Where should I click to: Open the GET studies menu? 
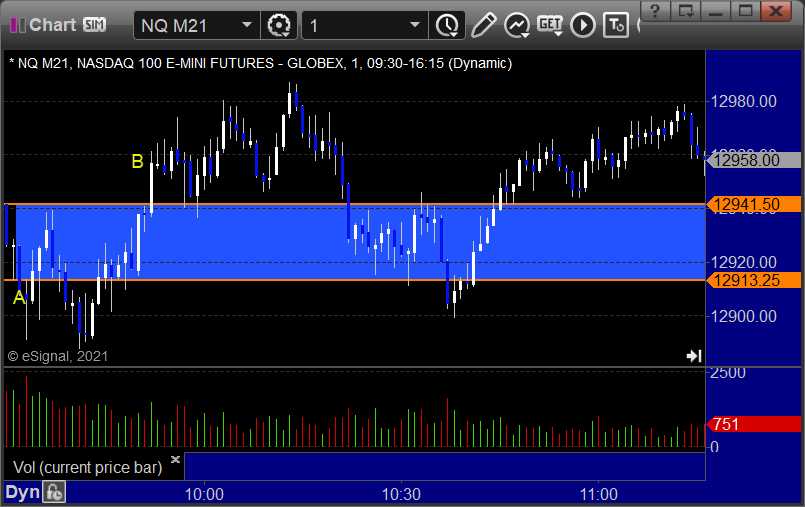(550, 25)
